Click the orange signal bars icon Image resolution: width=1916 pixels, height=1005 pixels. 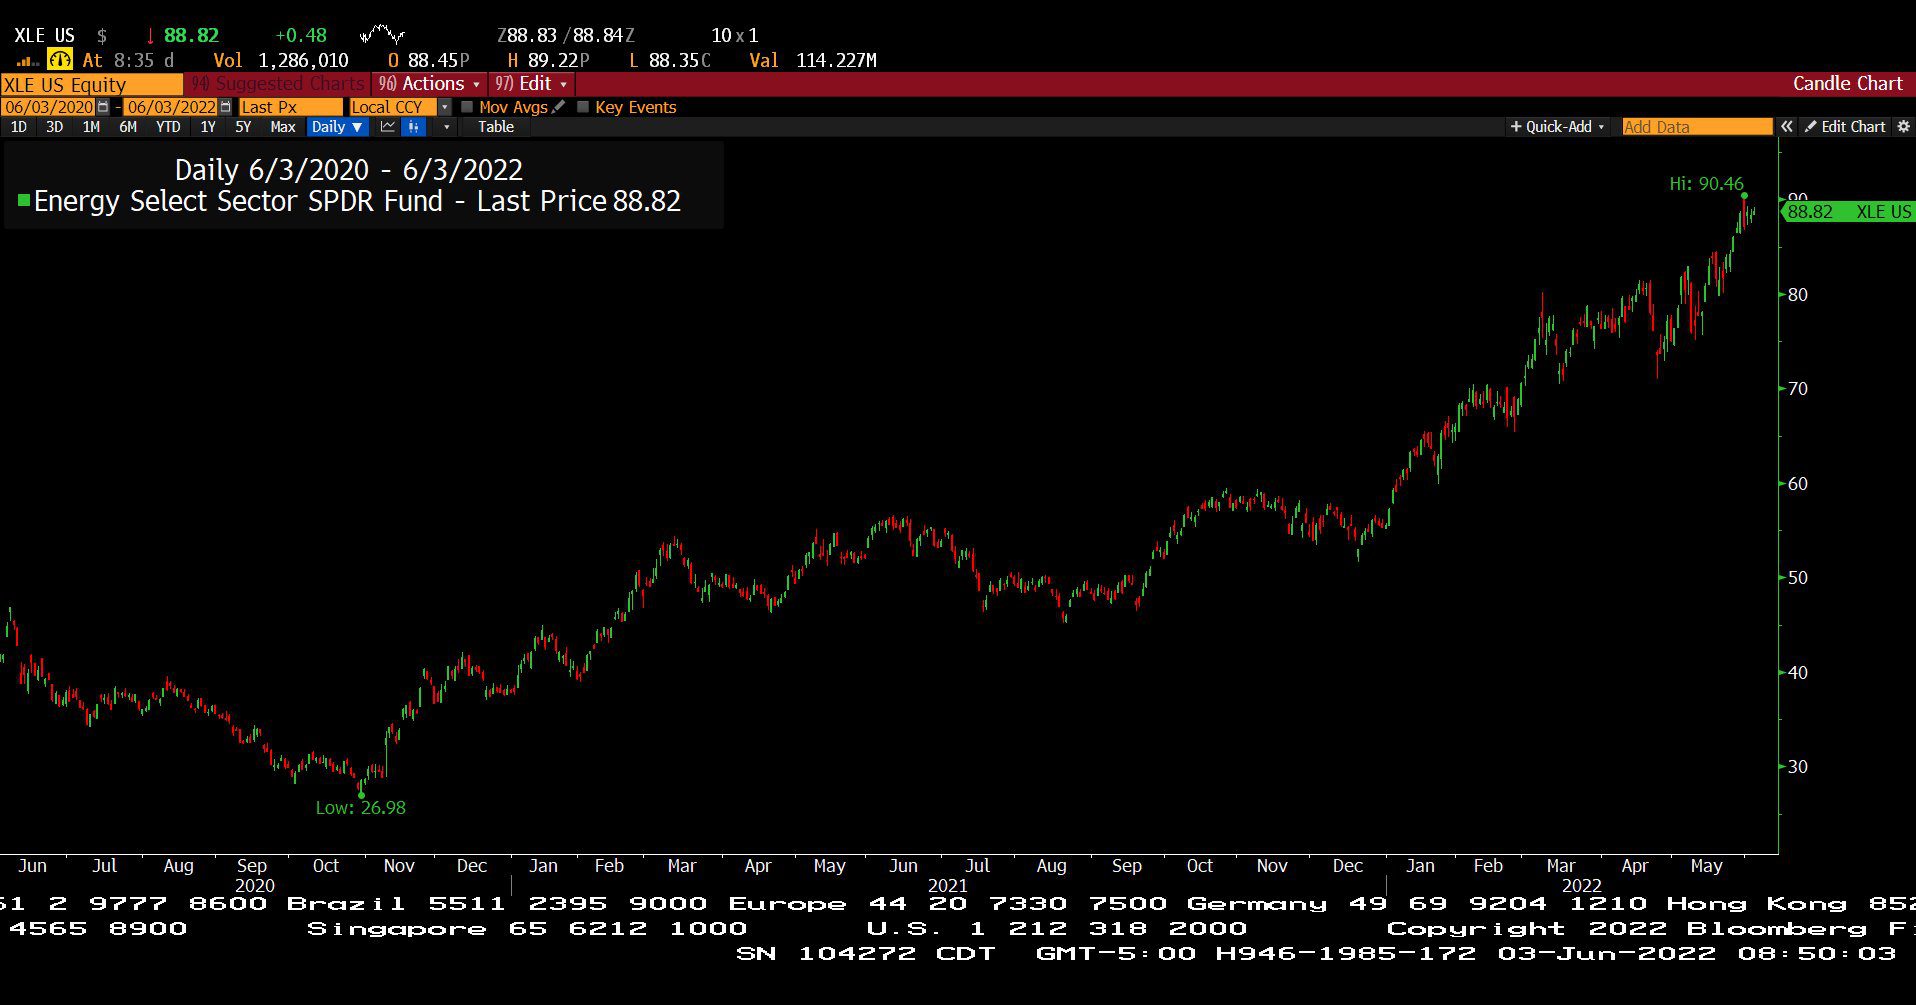pos(27,62)
